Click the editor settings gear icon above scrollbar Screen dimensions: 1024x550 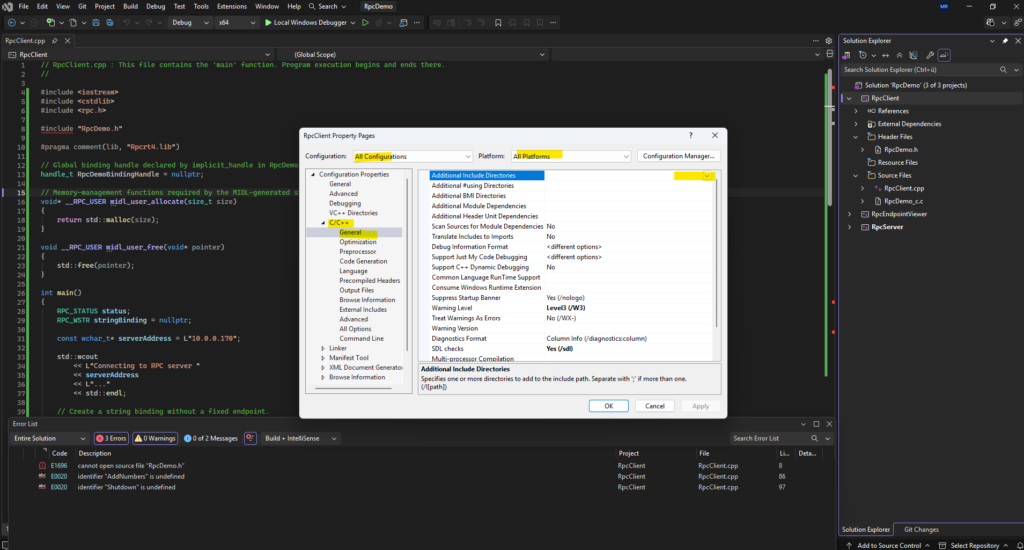829,40
